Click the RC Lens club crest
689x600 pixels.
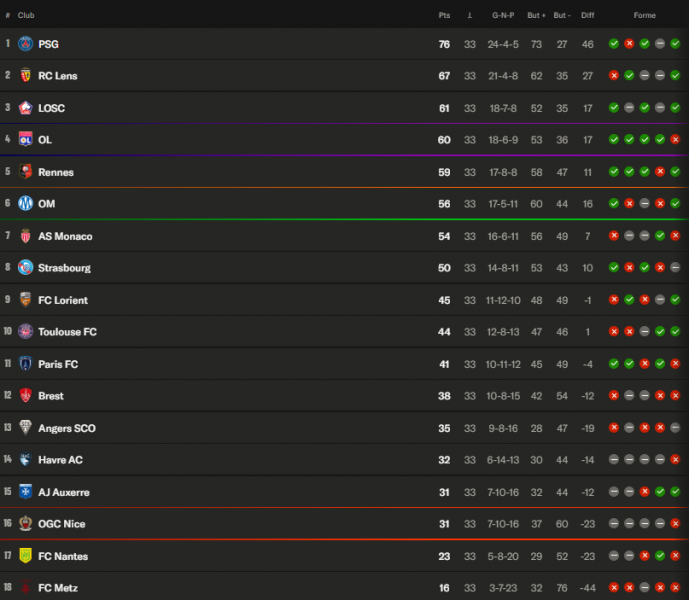(x=25, y=76)
